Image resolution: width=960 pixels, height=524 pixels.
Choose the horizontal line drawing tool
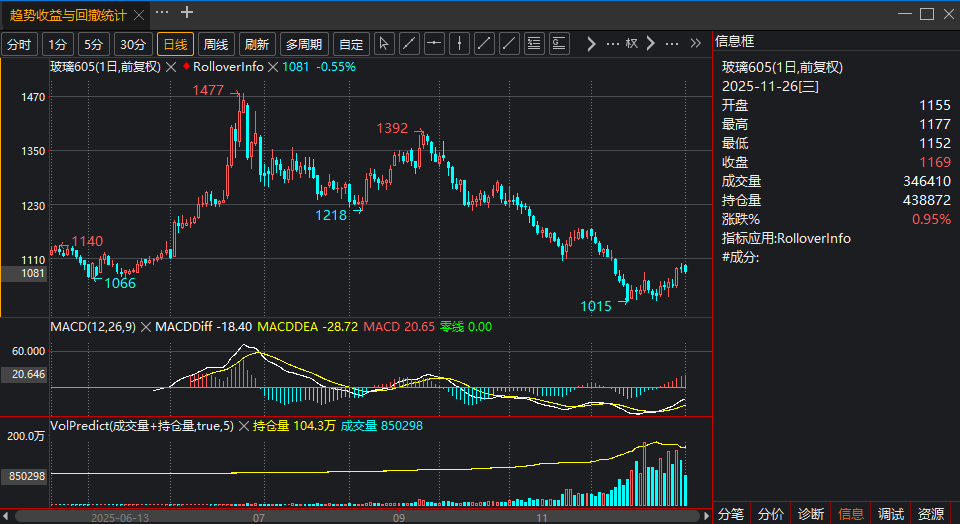(434, 44)
